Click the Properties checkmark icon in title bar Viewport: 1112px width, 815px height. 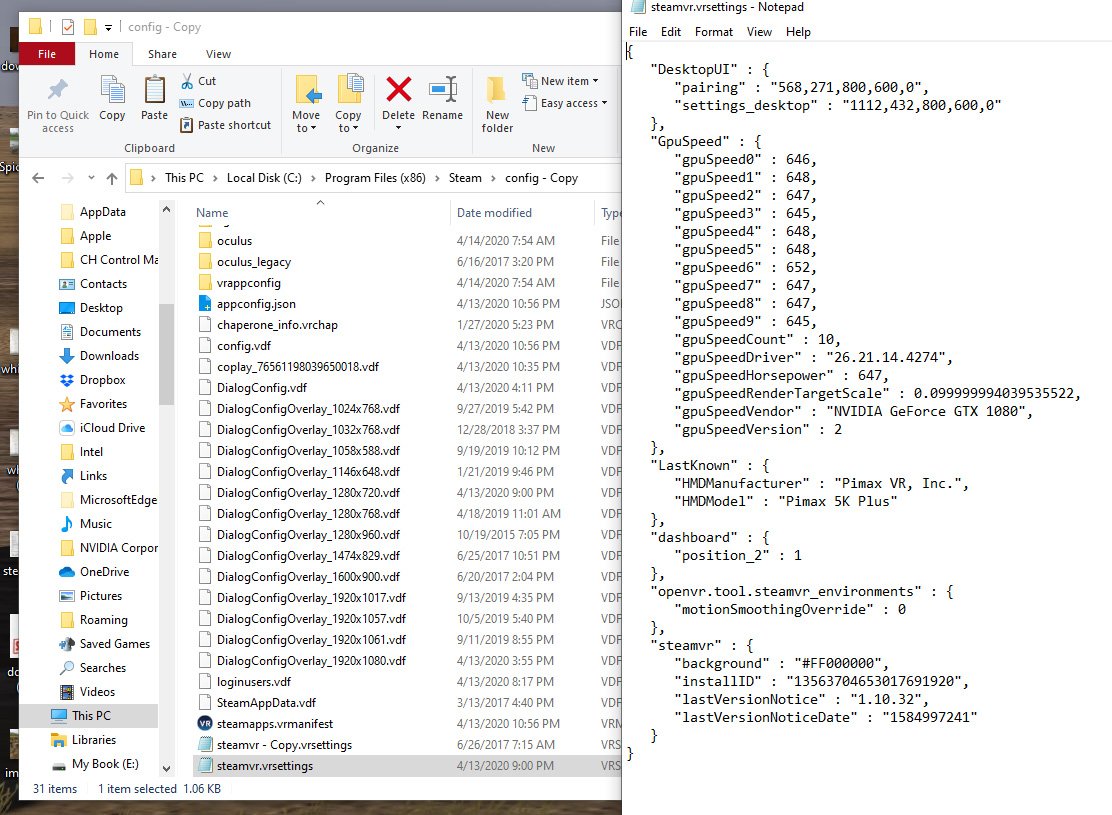68,27
